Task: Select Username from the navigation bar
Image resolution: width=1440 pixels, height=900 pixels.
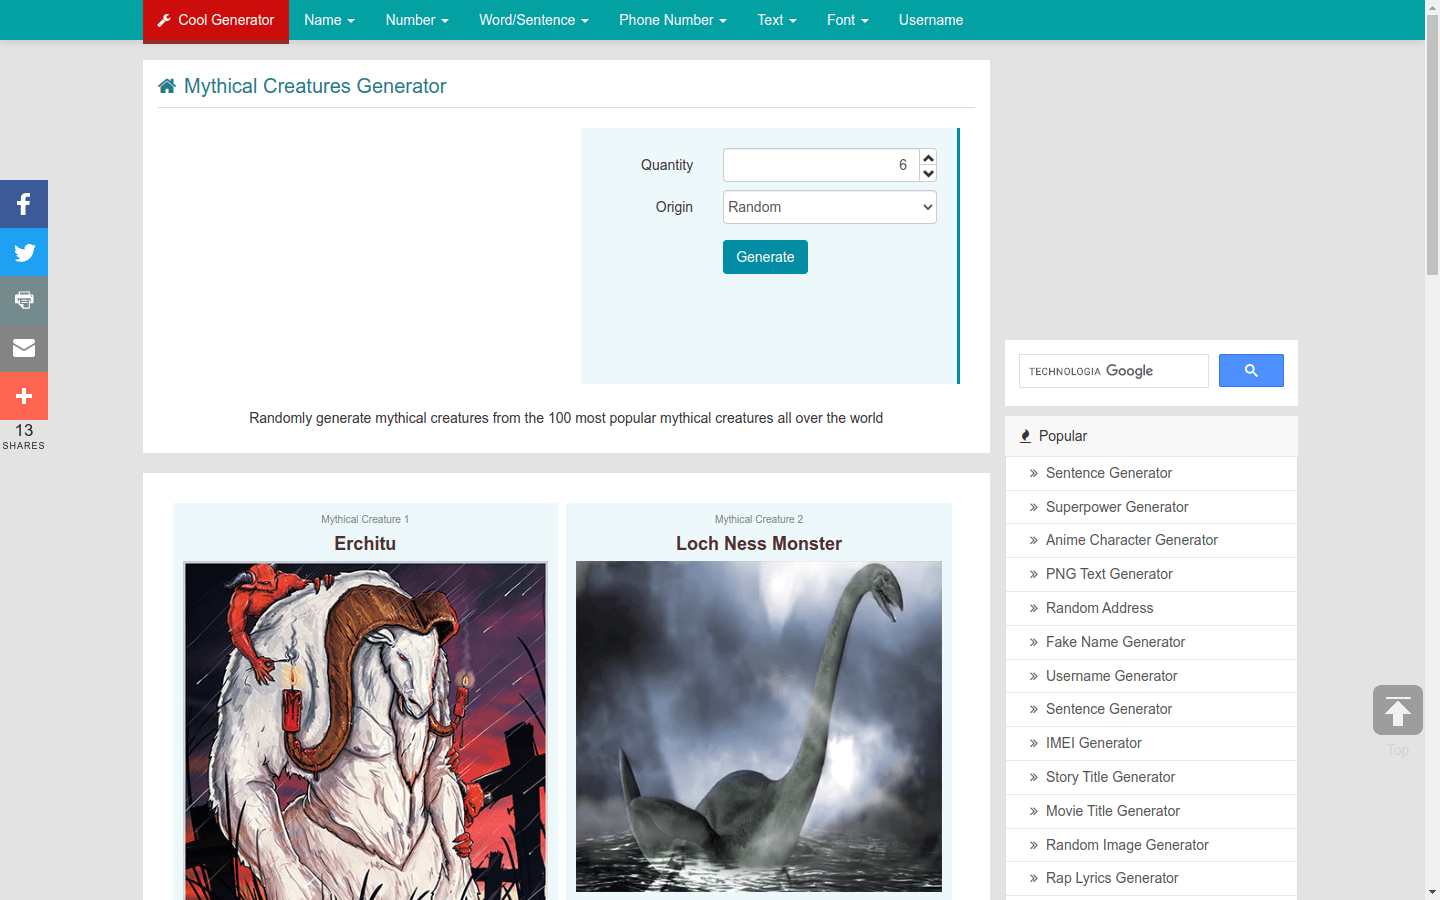Action: 930,20
